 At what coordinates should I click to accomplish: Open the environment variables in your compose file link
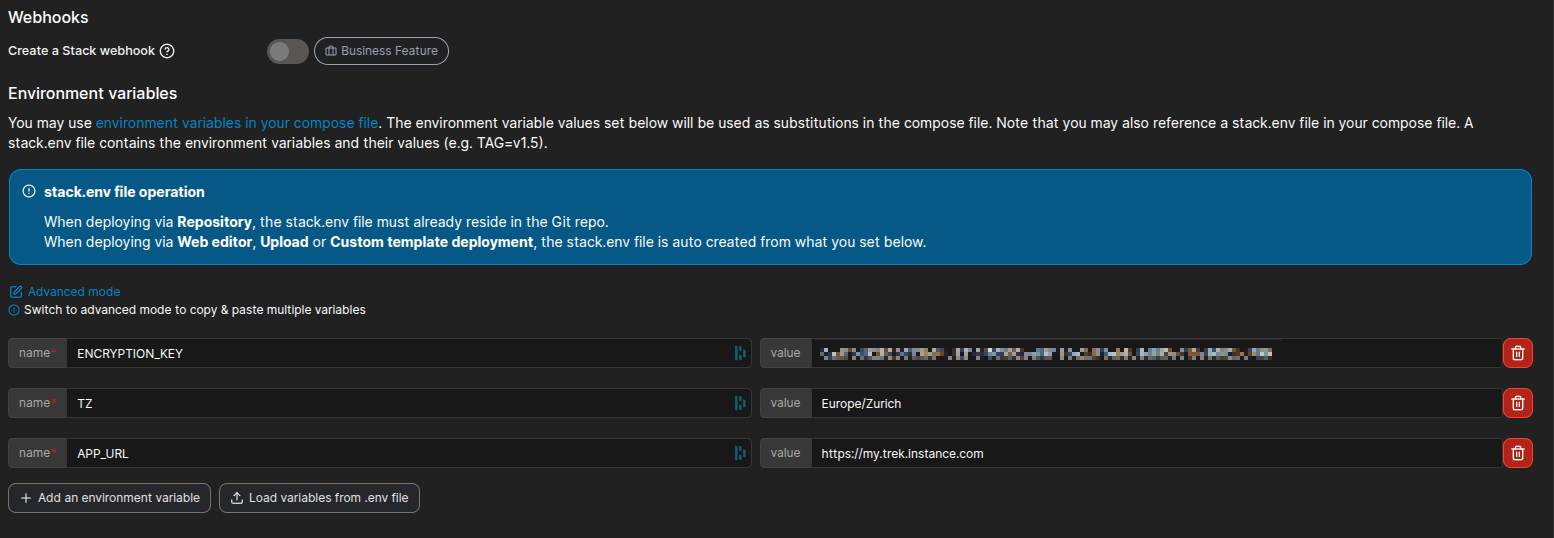coord(237,123)
